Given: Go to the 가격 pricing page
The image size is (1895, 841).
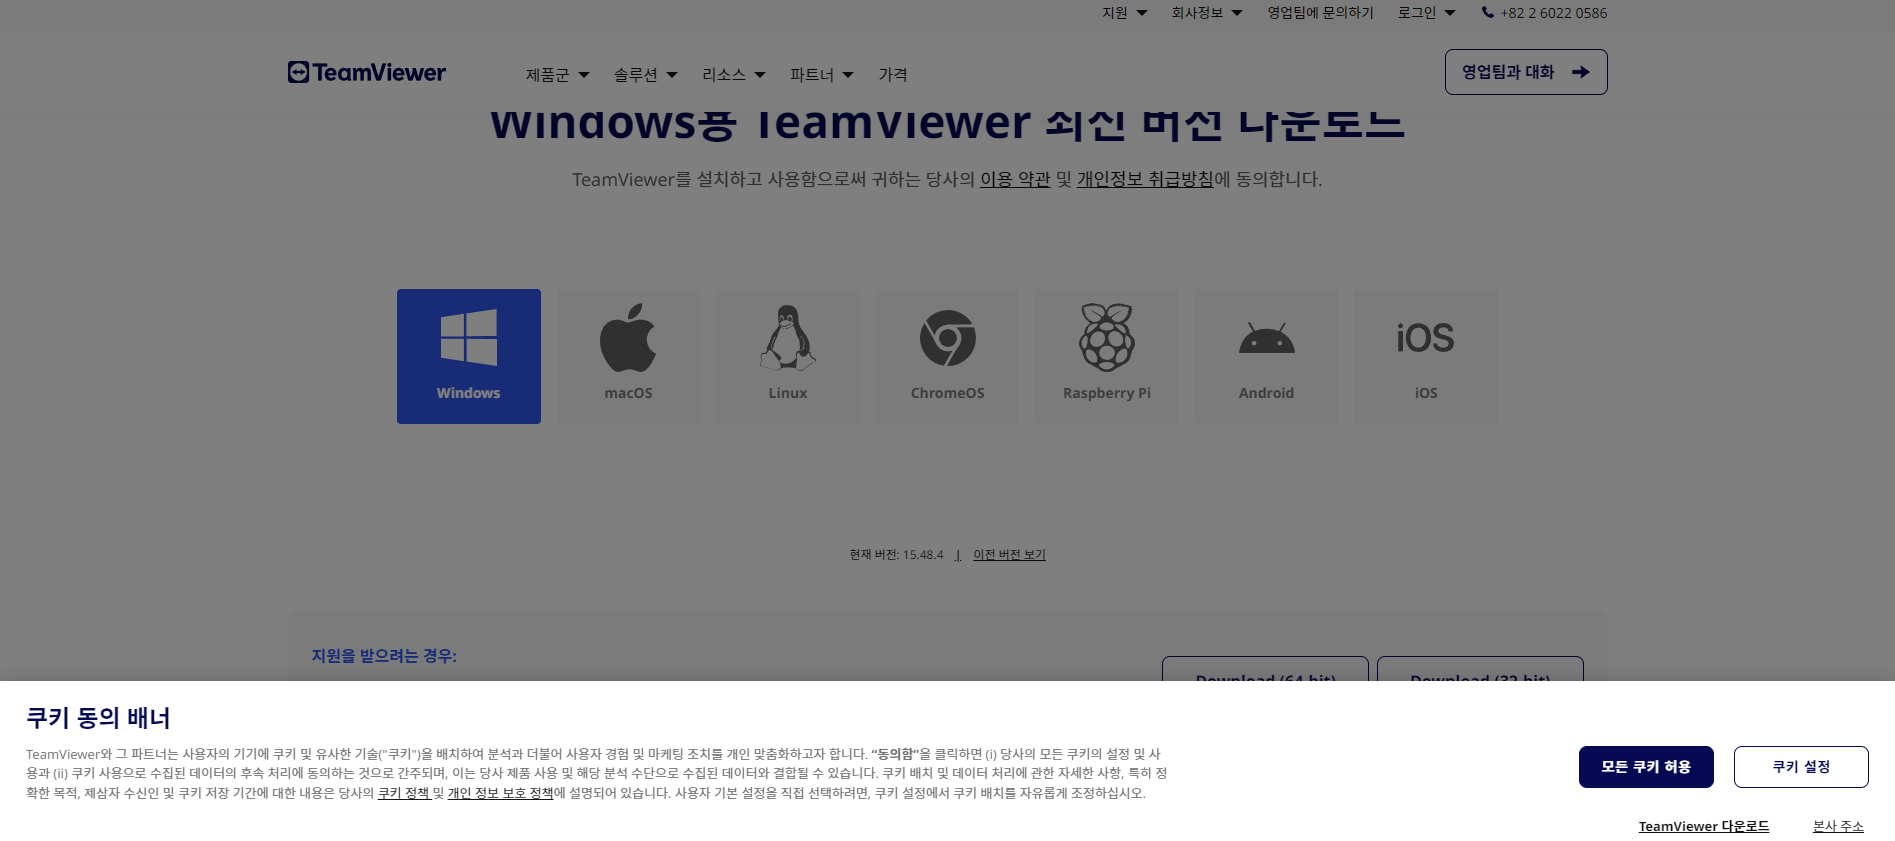Looking at the screenshot, I should [893, 75].
